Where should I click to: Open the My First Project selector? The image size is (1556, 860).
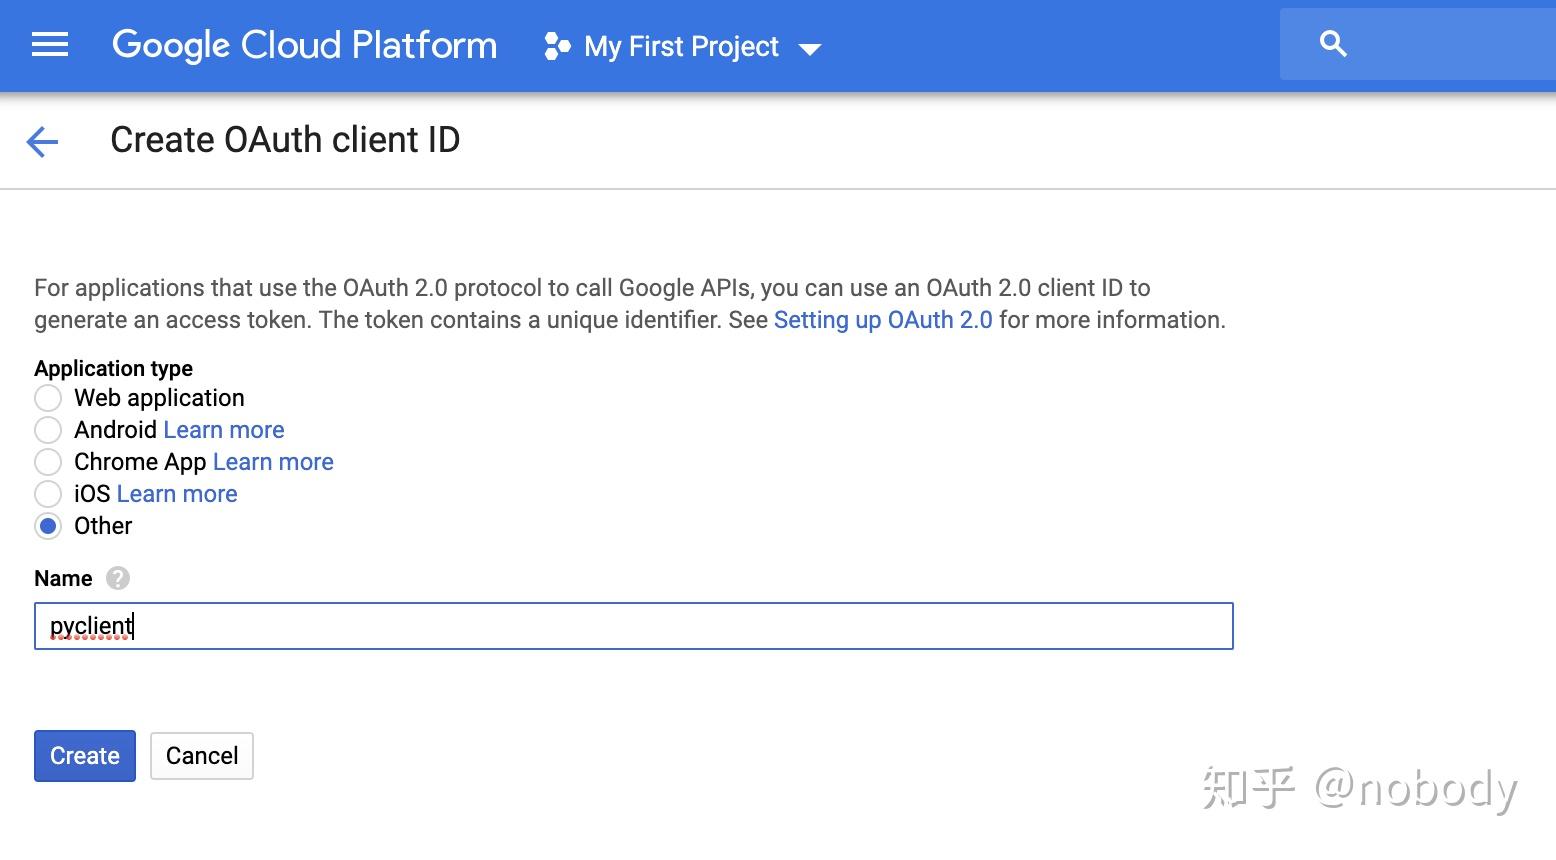681,47
